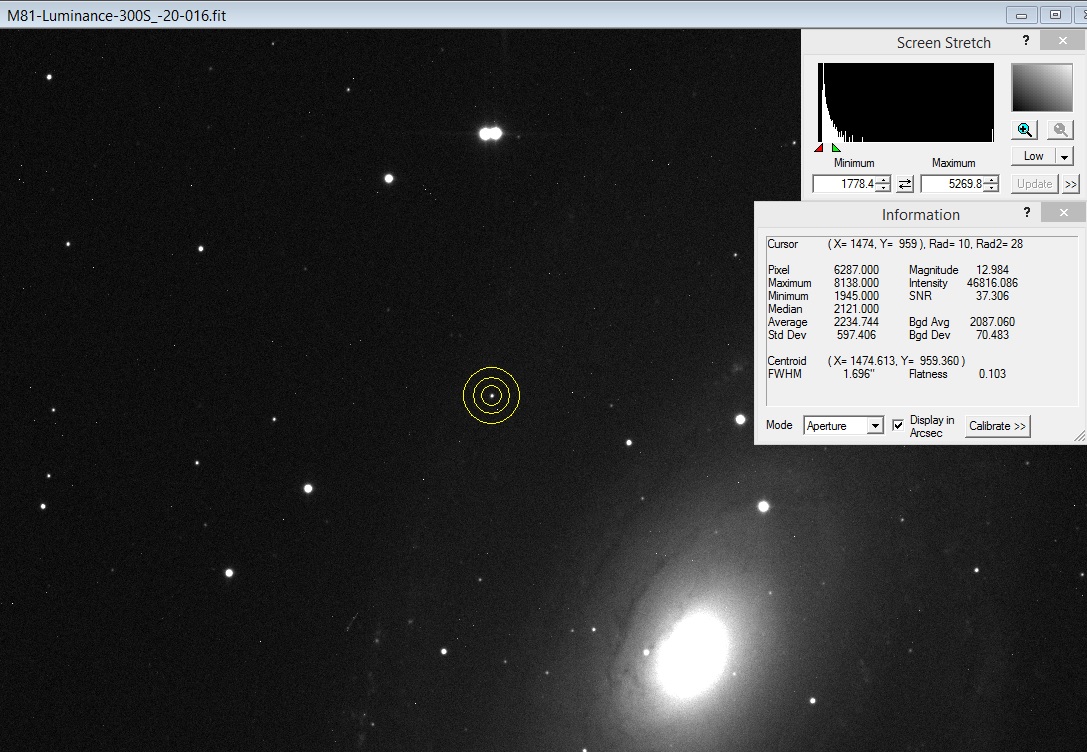Open Information window help via question mark icon
Screen dimensions: 1087x752
click(x=1026, y=212)
